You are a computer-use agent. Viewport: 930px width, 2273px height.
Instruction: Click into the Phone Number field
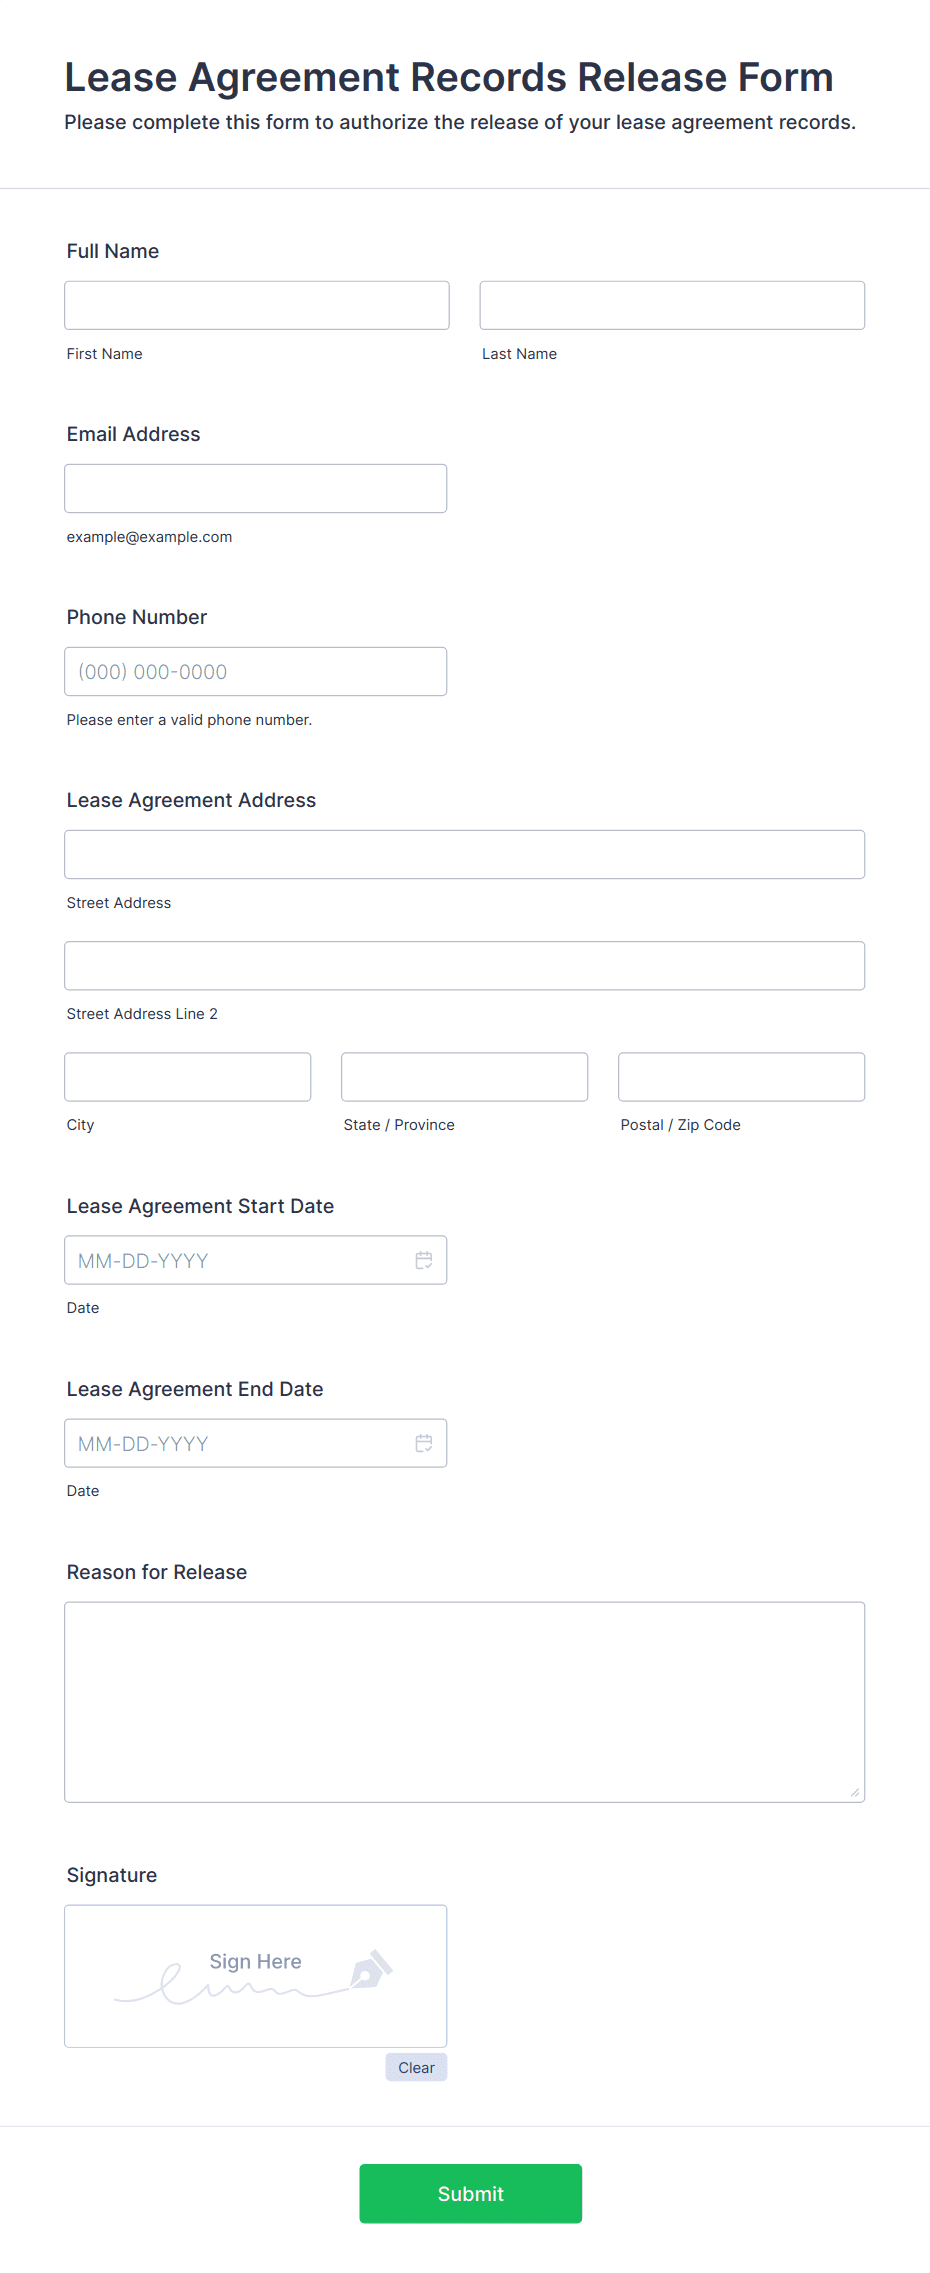[x=256, y=671]
